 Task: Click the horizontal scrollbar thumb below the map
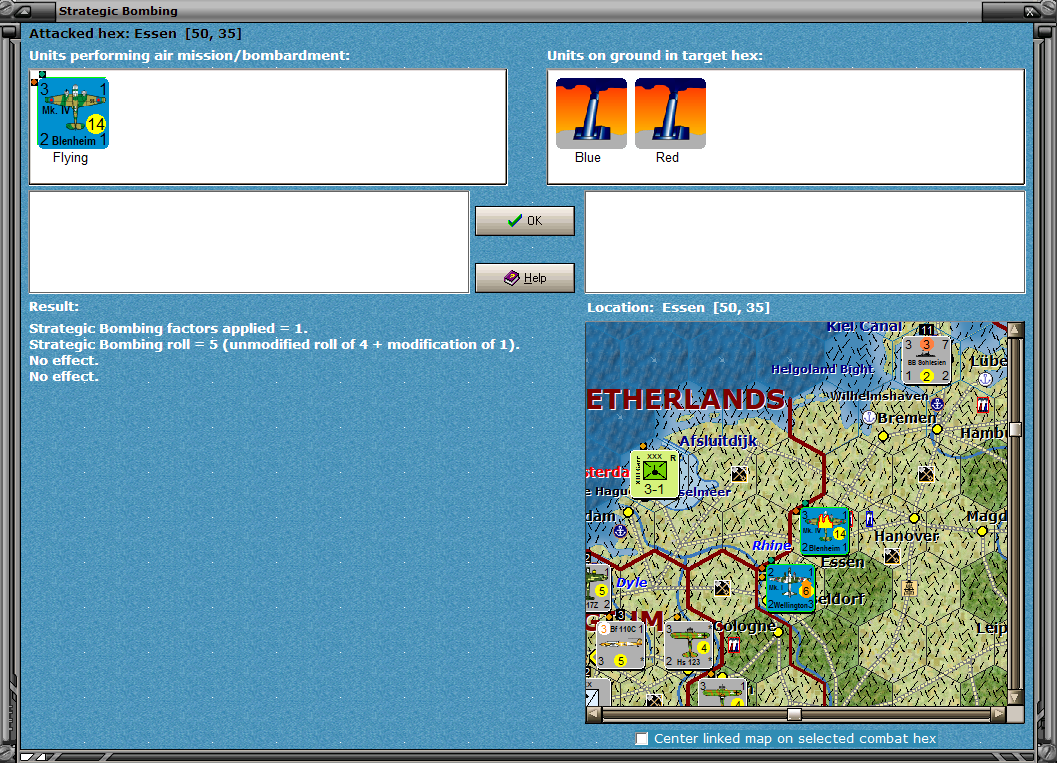coord(795,713)
